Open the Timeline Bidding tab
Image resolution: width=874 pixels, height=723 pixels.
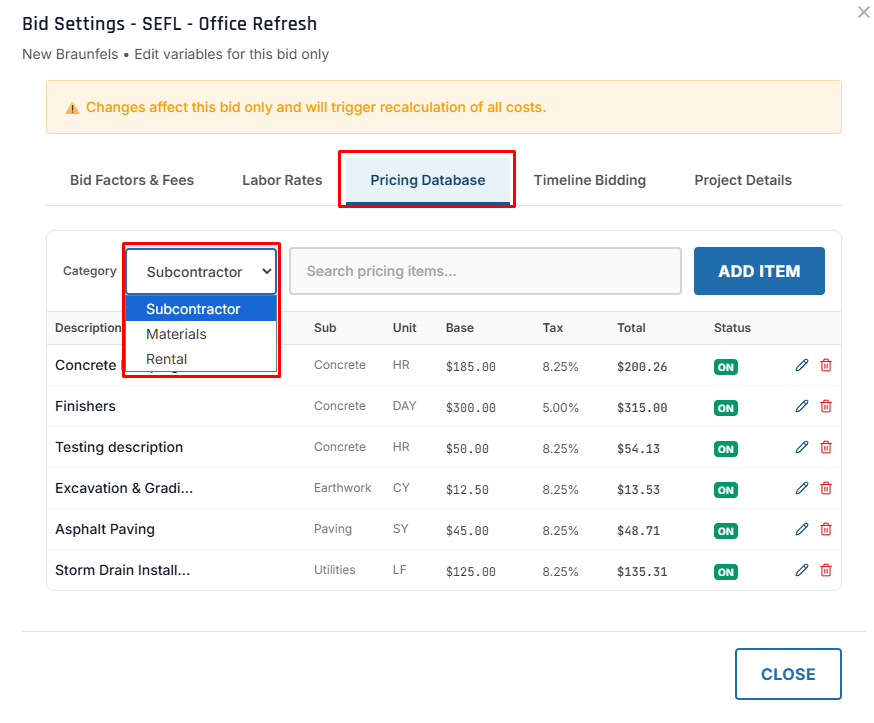click(x=590, y=180)
